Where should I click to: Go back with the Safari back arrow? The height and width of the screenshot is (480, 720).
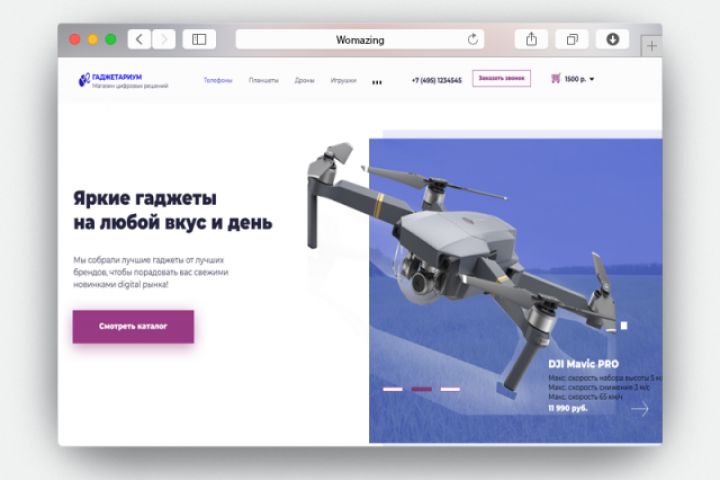click(x=140, y=40)
